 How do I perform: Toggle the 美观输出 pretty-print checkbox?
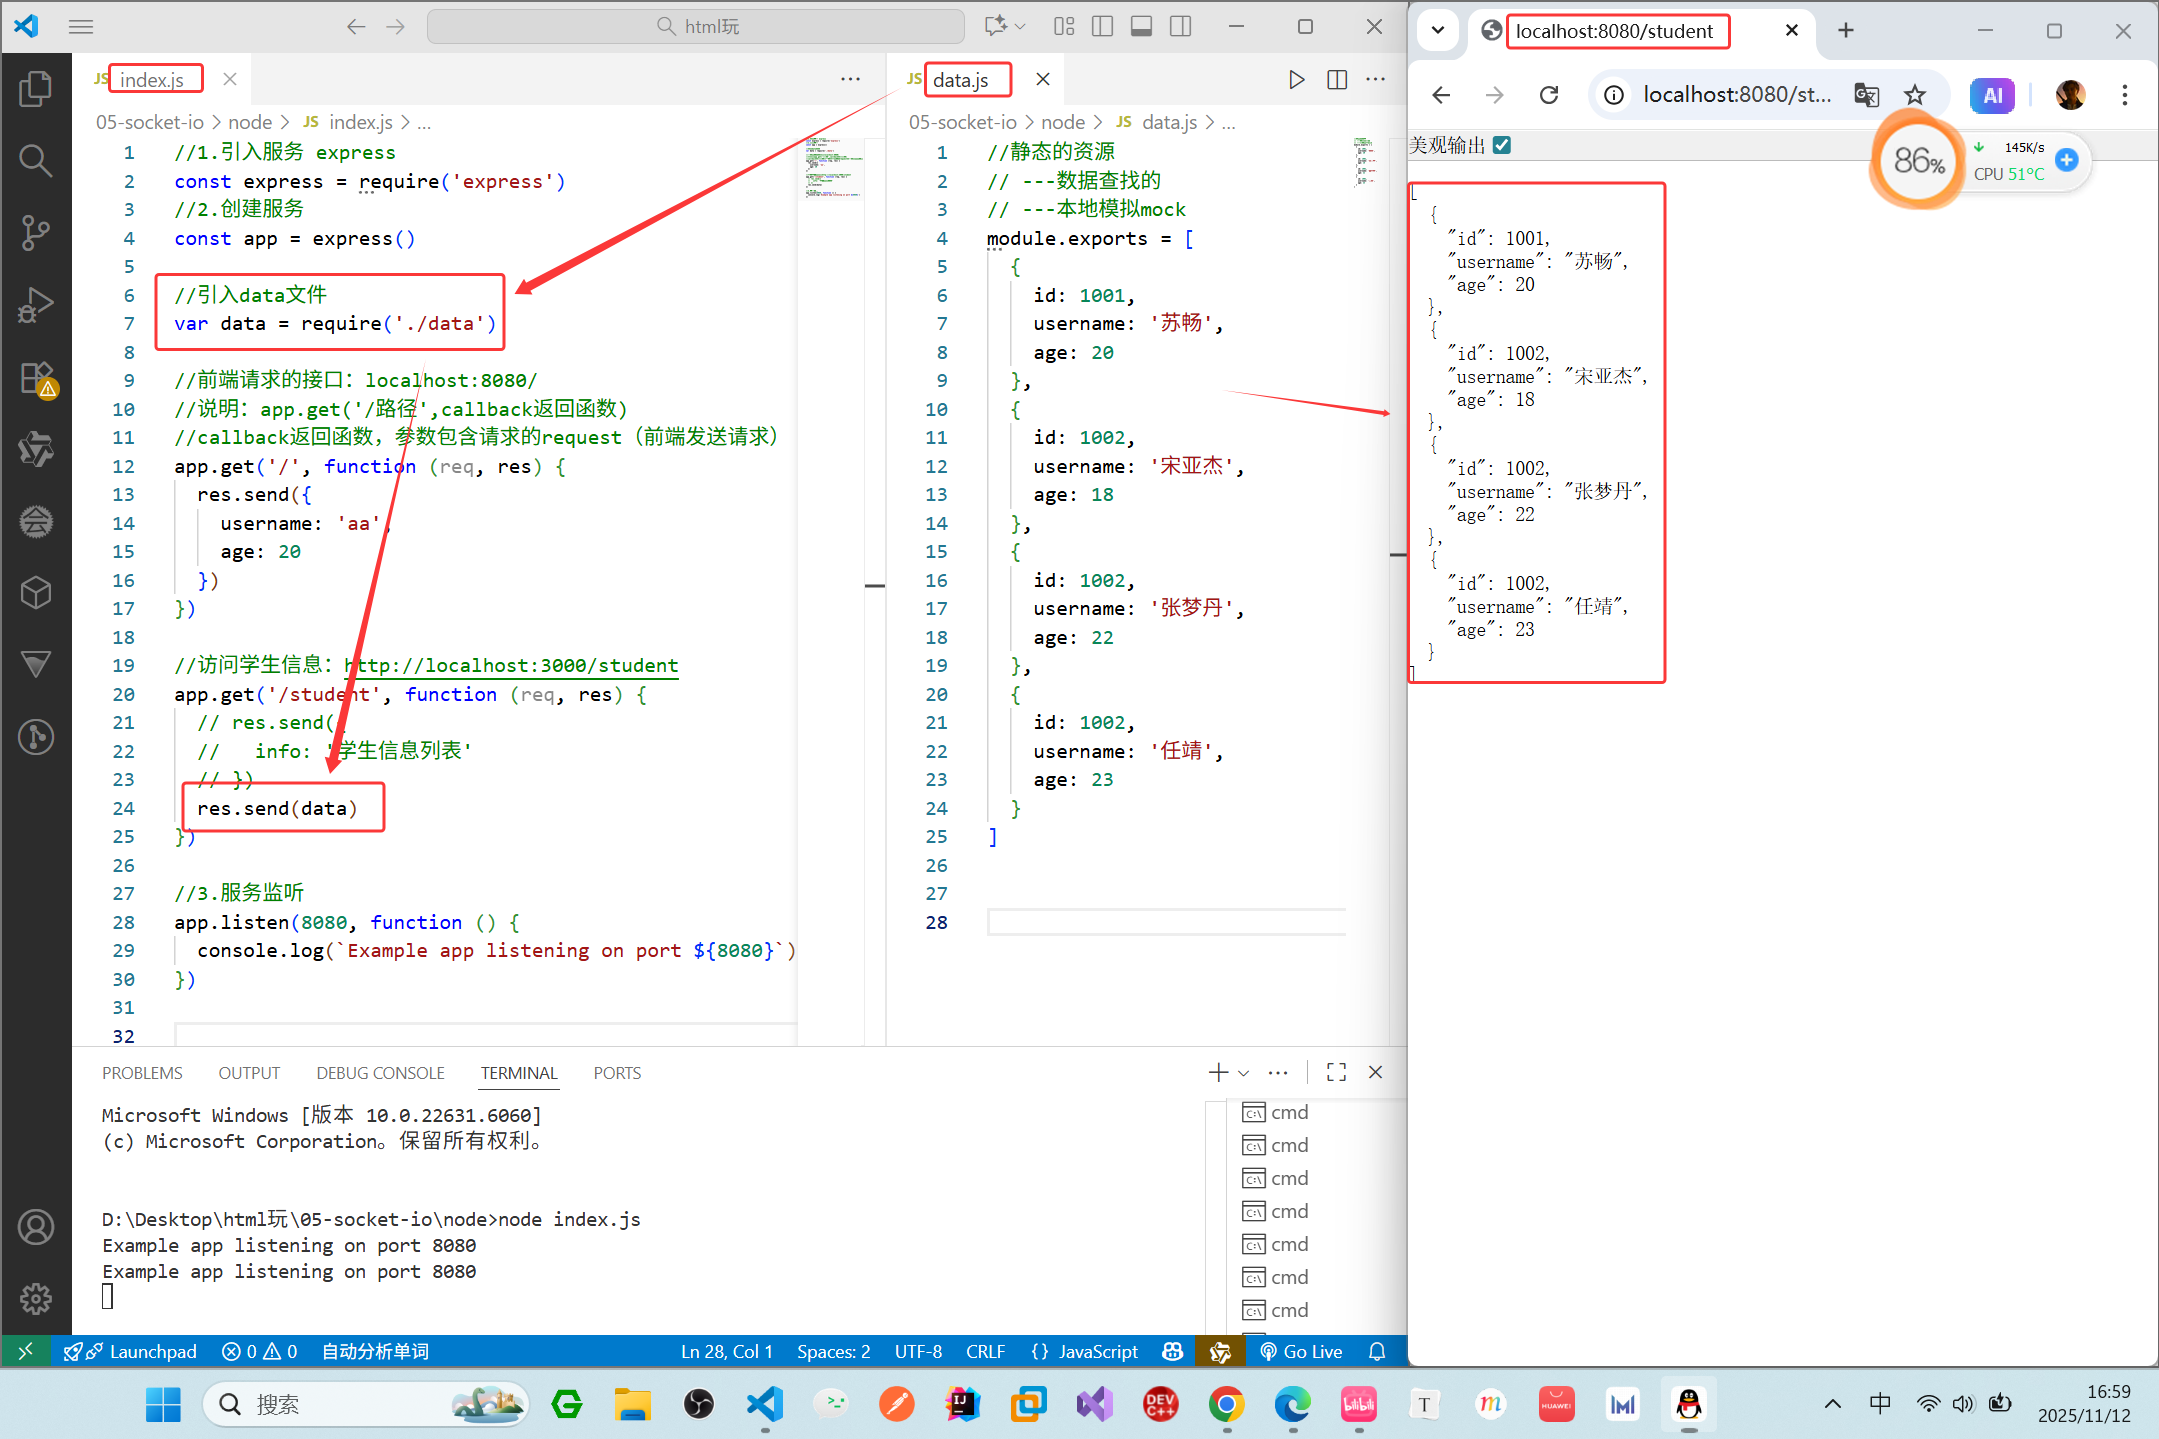pos(1502,145)
